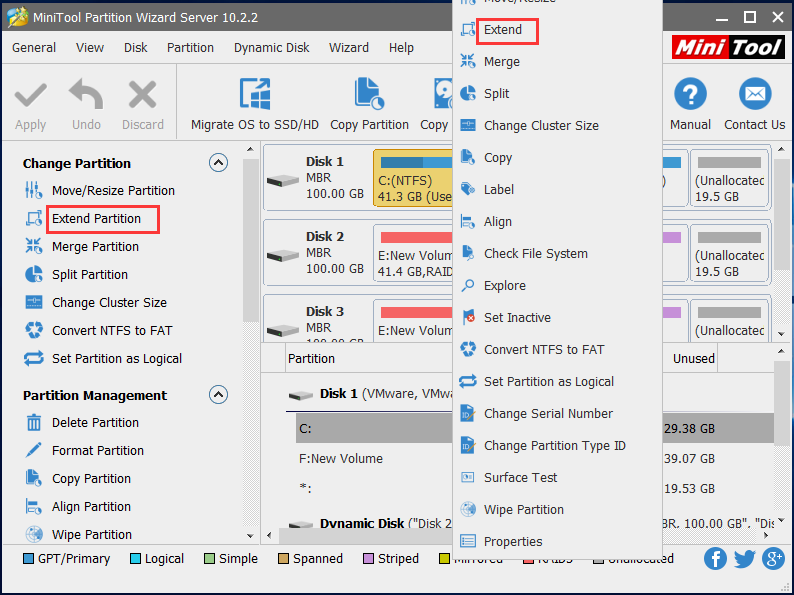Click Split Partition sidebar icon

[33, 274]
